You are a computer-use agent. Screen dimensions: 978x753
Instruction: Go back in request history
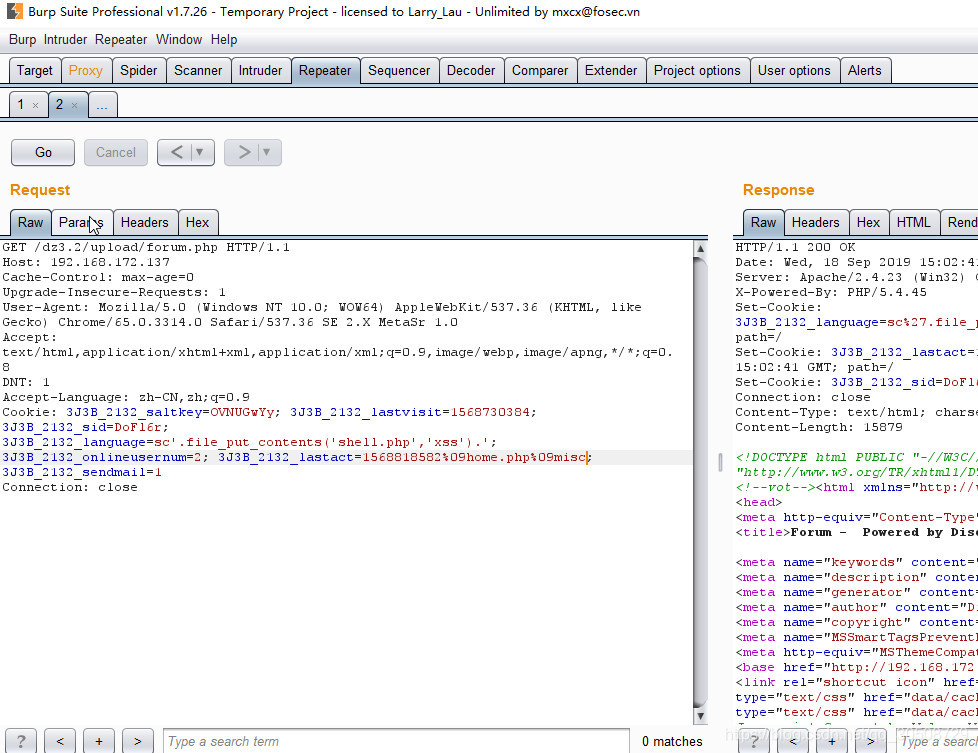click(x=177, y=152)
